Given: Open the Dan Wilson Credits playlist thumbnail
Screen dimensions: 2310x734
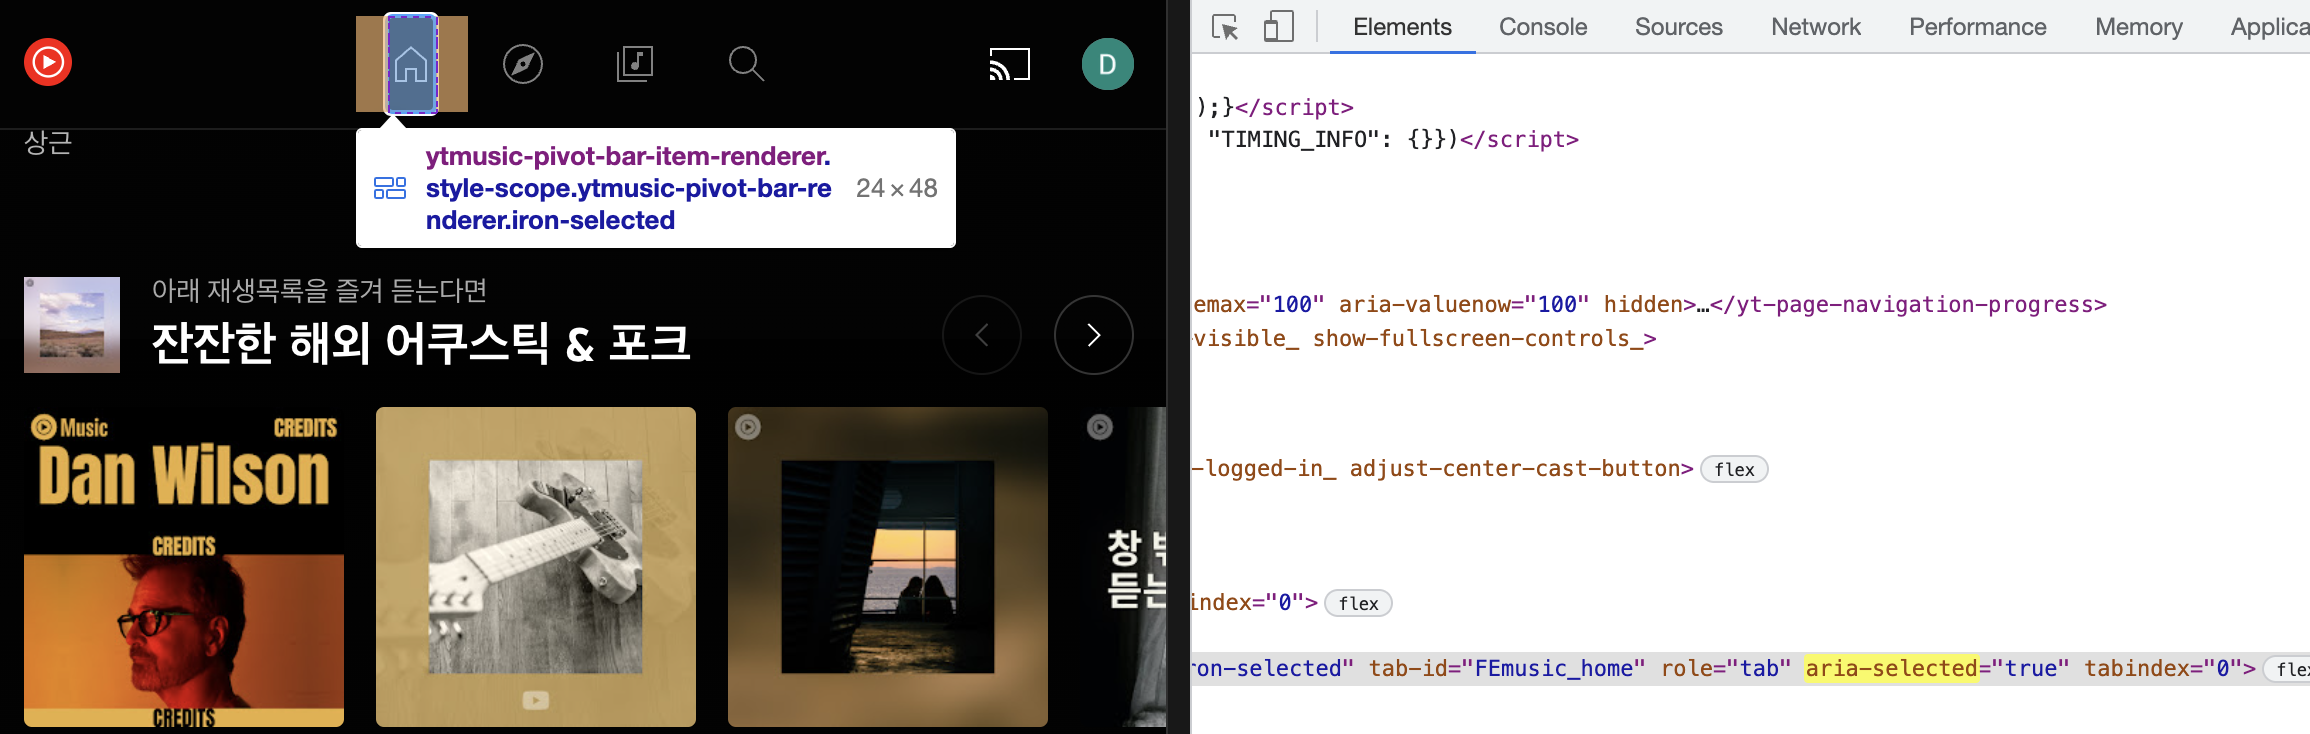Looking at the screenshot, I should [184, 567].
